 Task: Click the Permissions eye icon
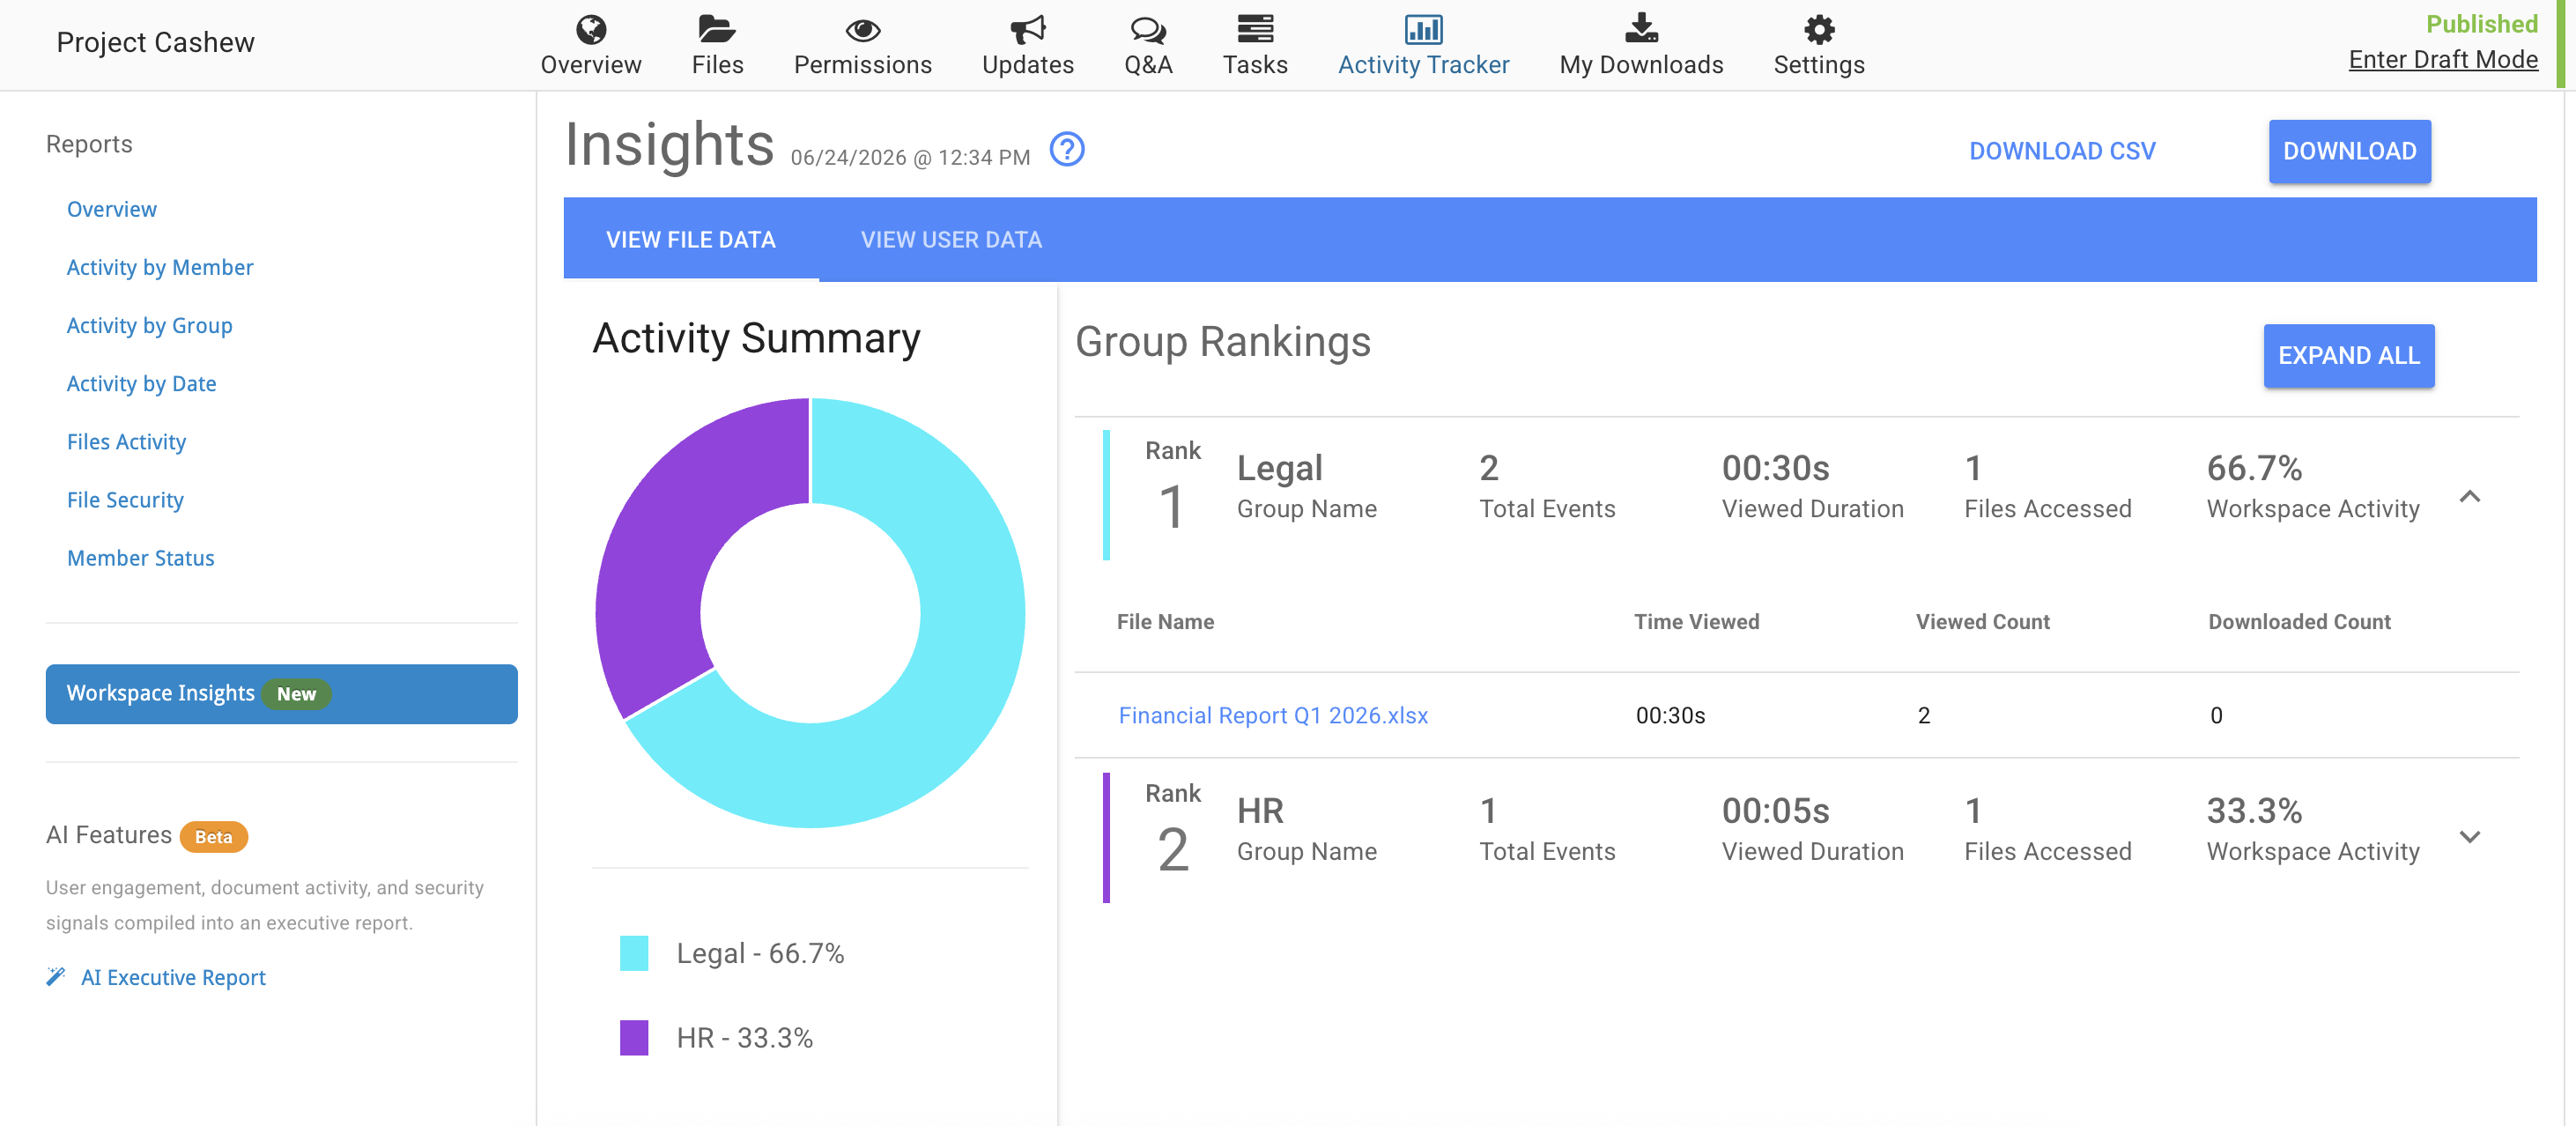point(862,30)
